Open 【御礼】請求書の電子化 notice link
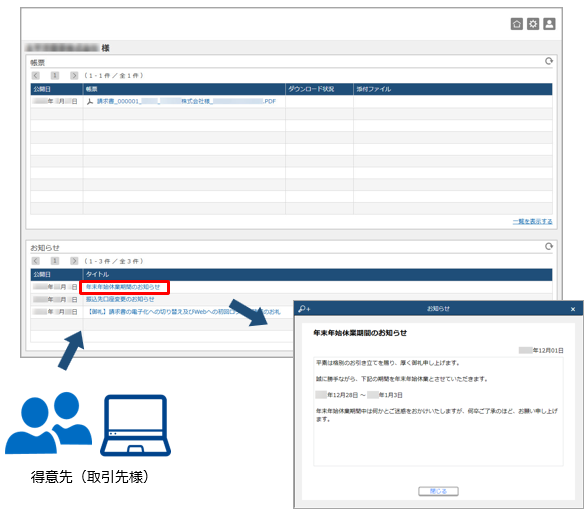Screen dimensions: 586x510 (x=183, y=312)
